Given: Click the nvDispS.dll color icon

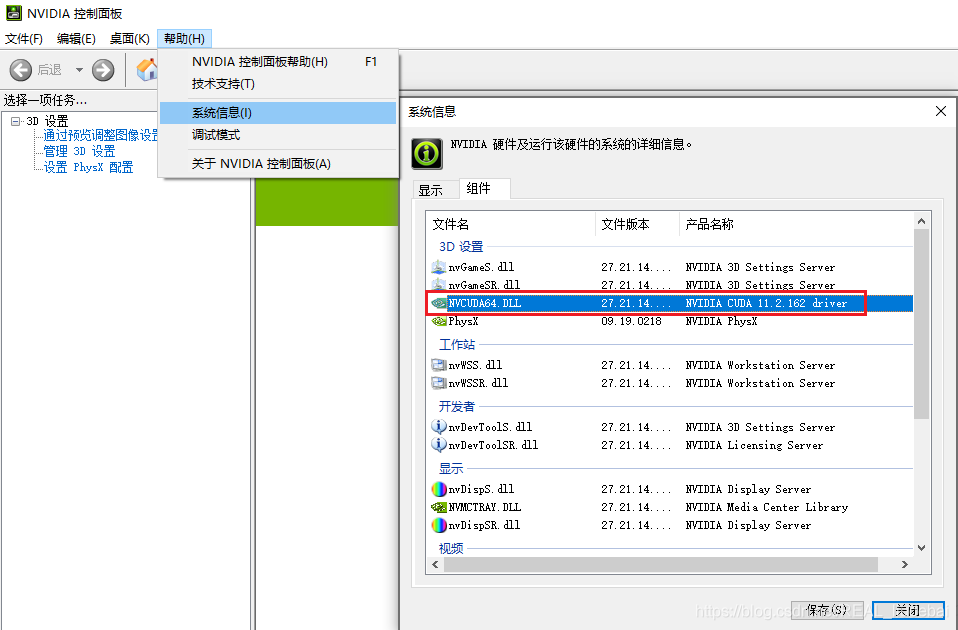Looking at the screenshot, I should coord(439,489).
